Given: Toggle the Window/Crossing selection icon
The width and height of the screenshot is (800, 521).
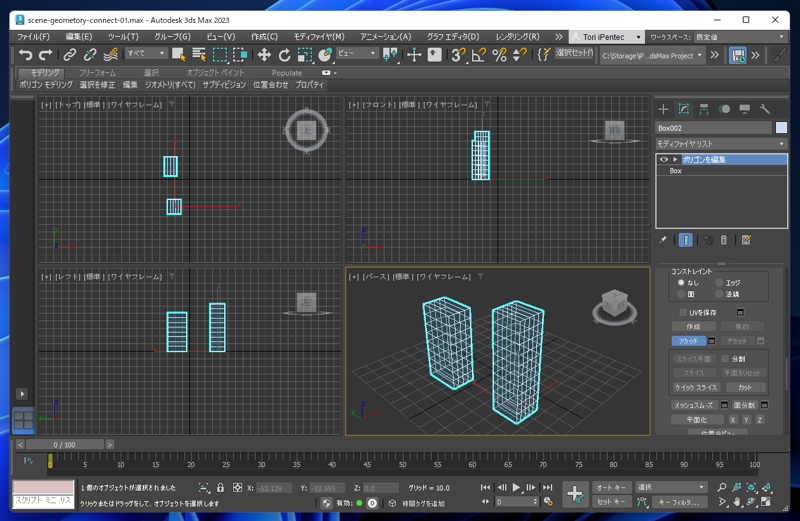Looking at the screenshot, I should tap(240, 54).
